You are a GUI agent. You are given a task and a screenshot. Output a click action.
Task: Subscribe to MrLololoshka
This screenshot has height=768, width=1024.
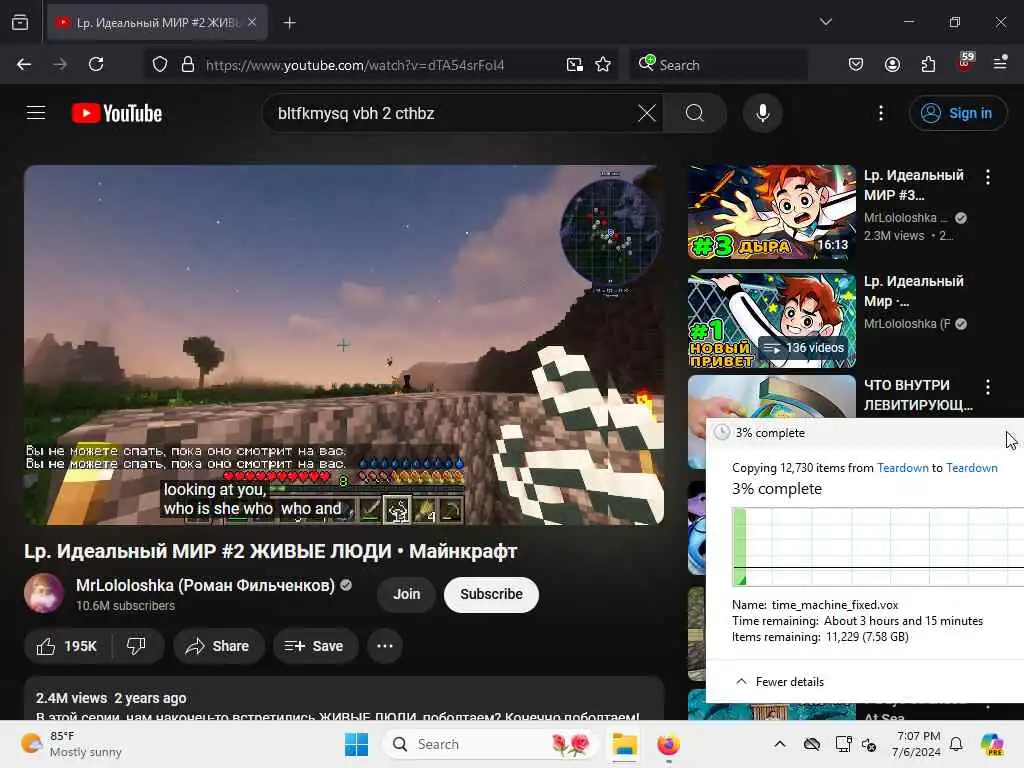491,594
